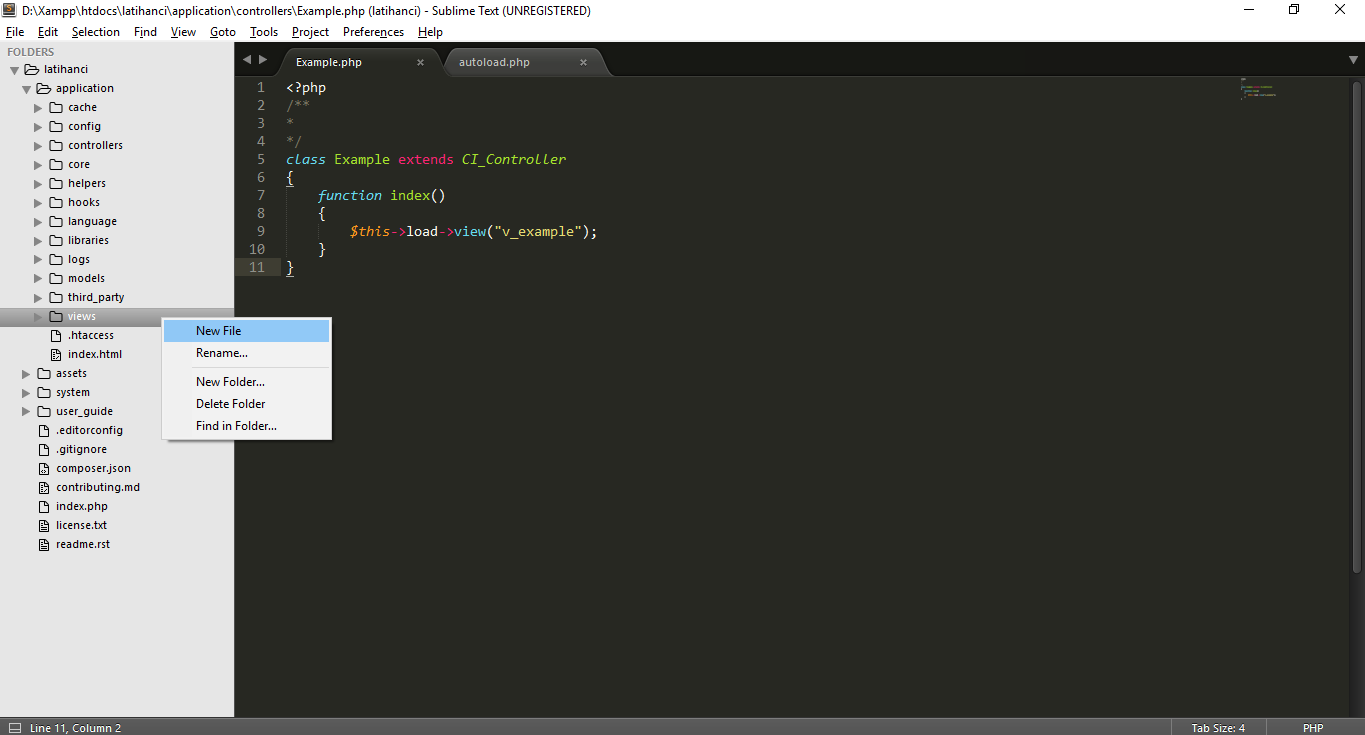Click the readme.rst file icon in sidebar
The image size is (1365, 735).
point(42,544)
